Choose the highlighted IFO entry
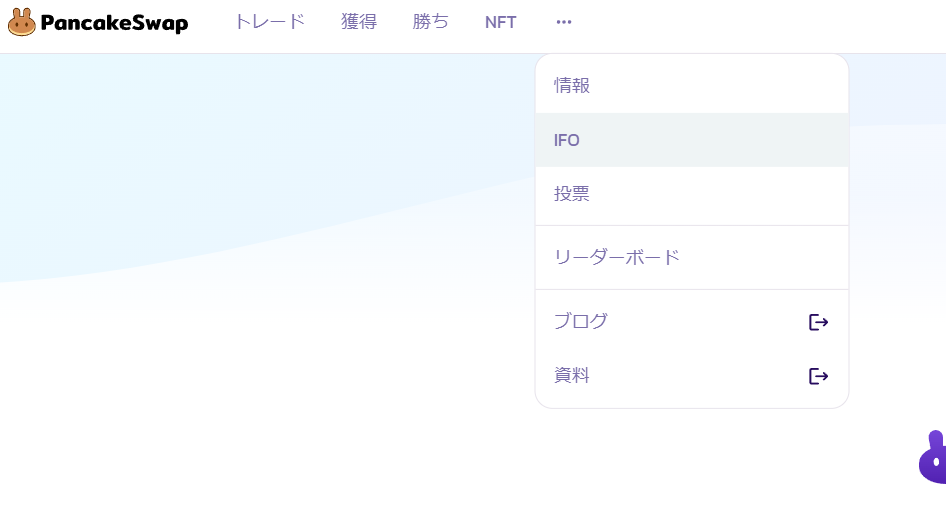Screen dimensions: 946x506 point(692,140)
